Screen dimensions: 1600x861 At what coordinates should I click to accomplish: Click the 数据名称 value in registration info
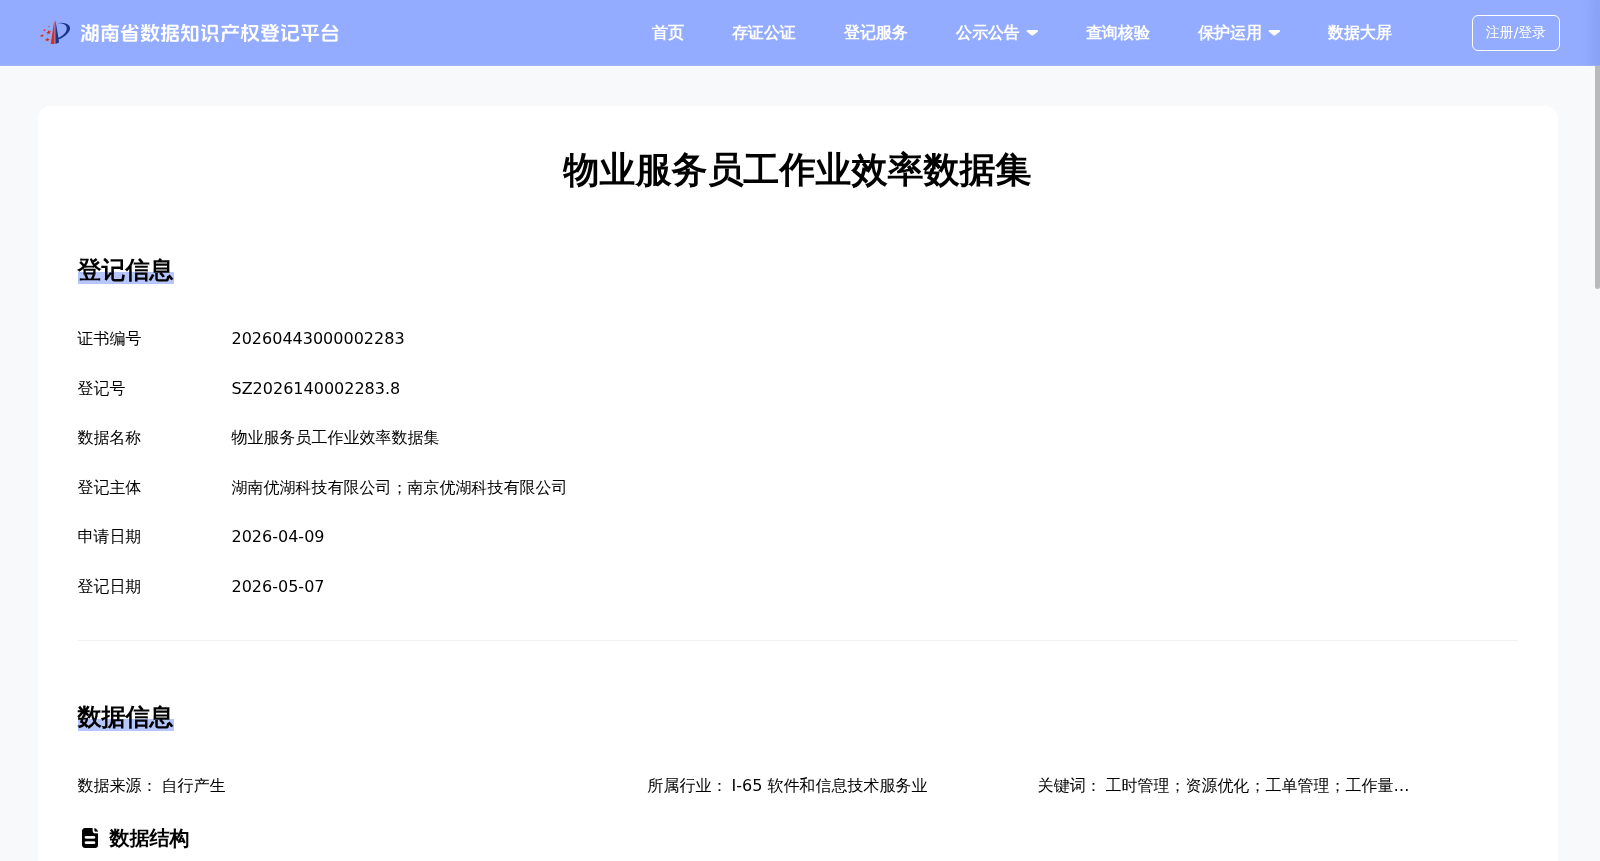[335, 438]
